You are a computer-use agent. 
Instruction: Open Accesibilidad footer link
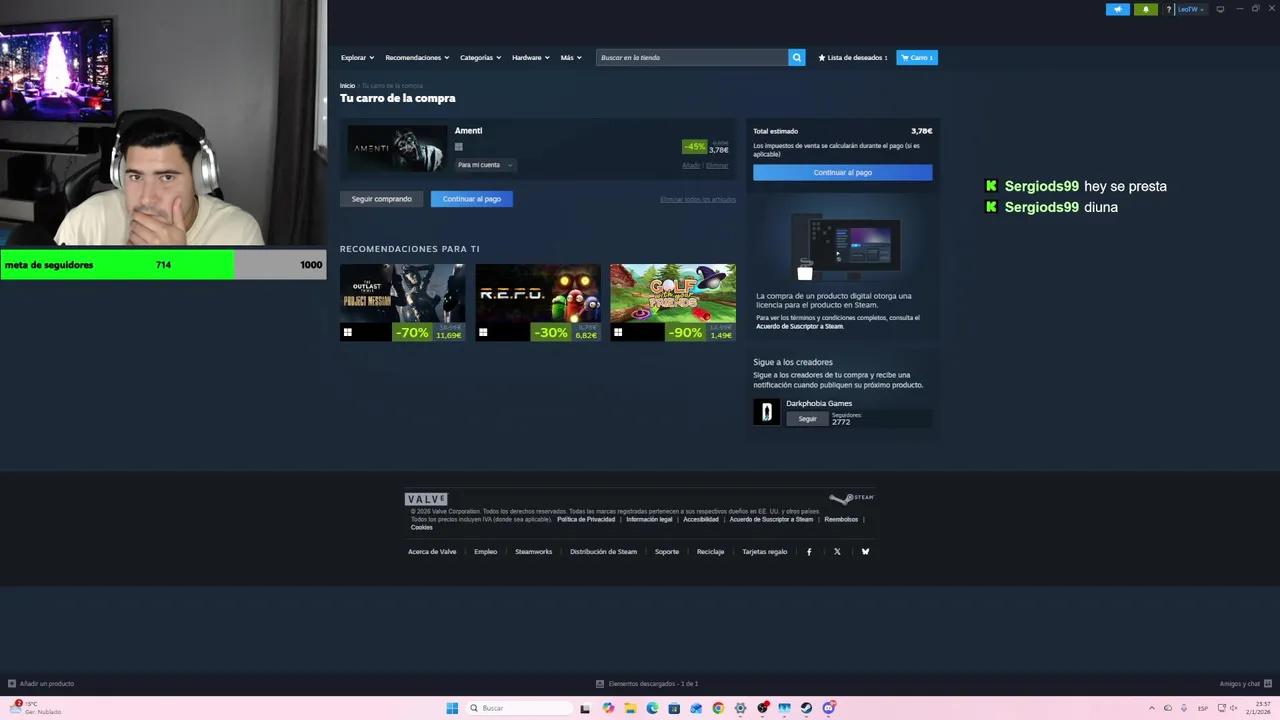click(x=701, y=520)
